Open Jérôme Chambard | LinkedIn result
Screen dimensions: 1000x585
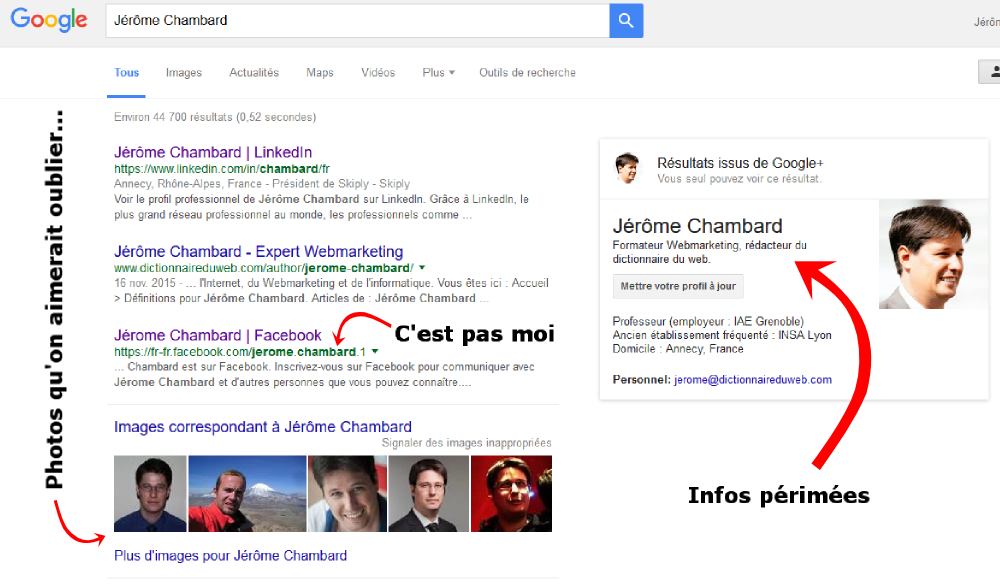coord(213,152)
